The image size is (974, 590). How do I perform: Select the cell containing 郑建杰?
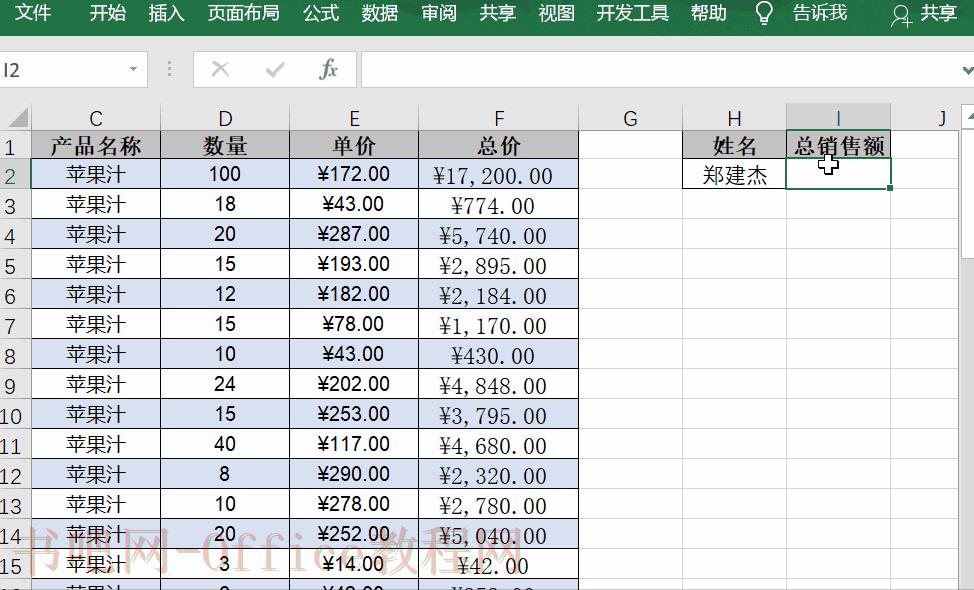click(x=734, y=174)
